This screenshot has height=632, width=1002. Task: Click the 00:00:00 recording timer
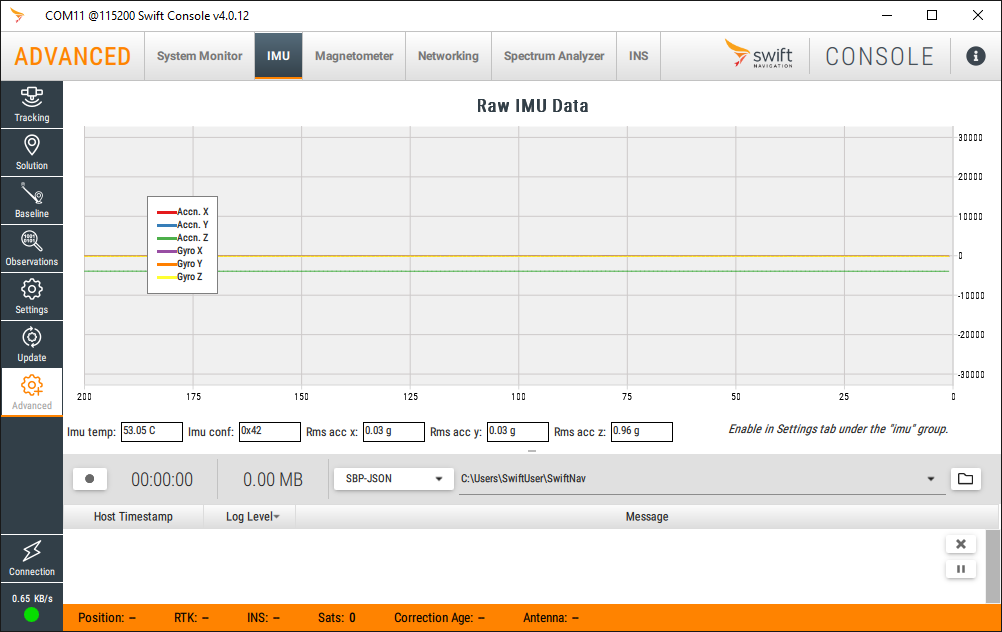pyautogui.click(x=162, y=479)
